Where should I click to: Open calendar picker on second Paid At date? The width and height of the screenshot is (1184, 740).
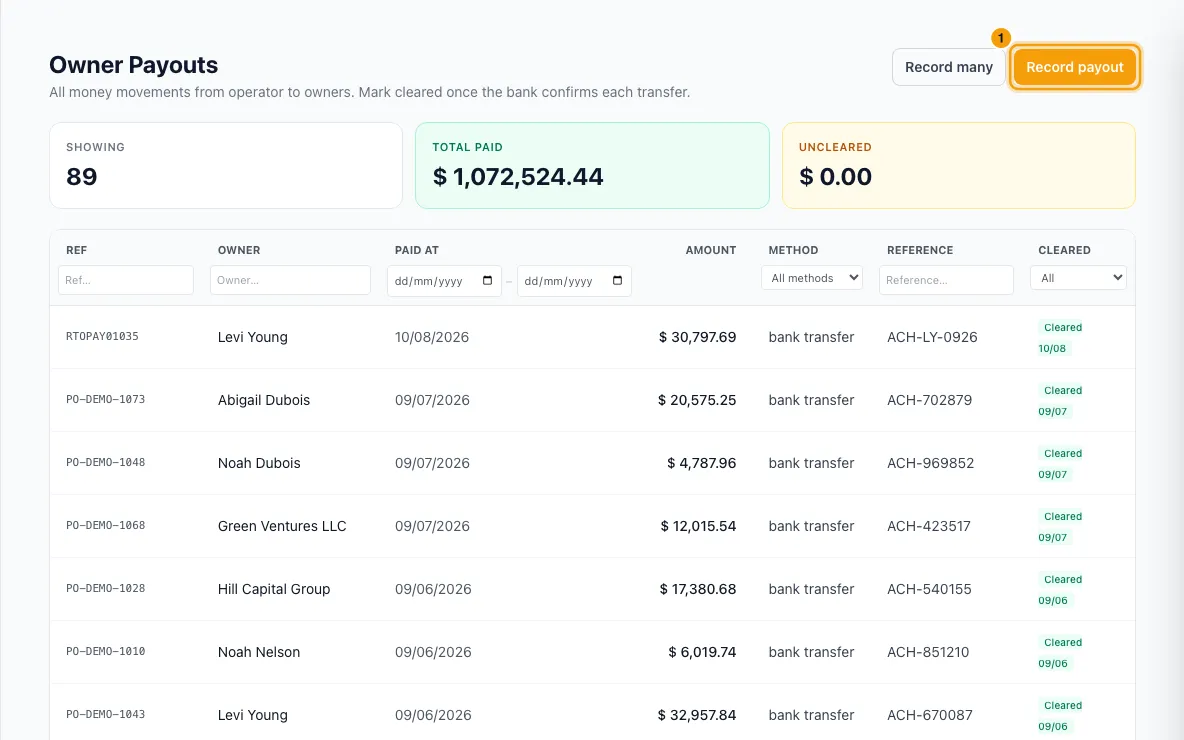(617, 281)
